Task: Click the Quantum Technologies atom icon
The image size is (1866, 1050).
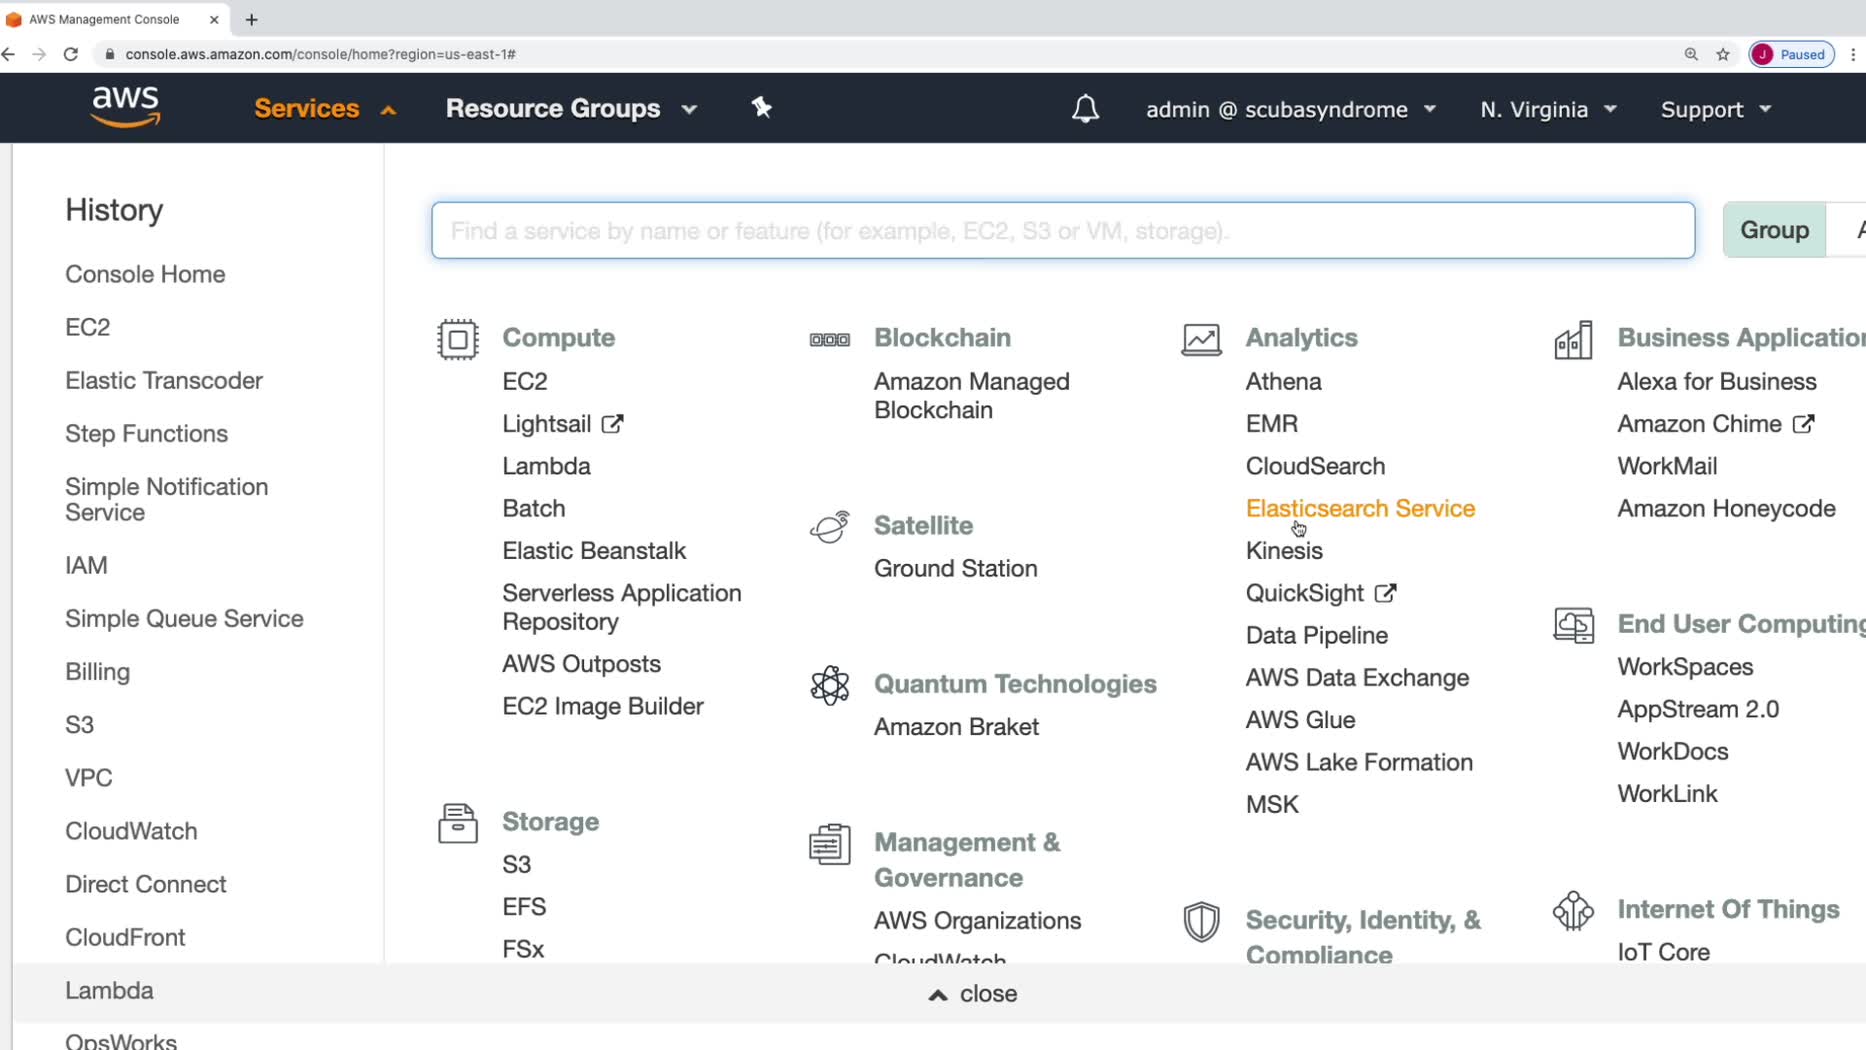Action: tap(829, 685)
